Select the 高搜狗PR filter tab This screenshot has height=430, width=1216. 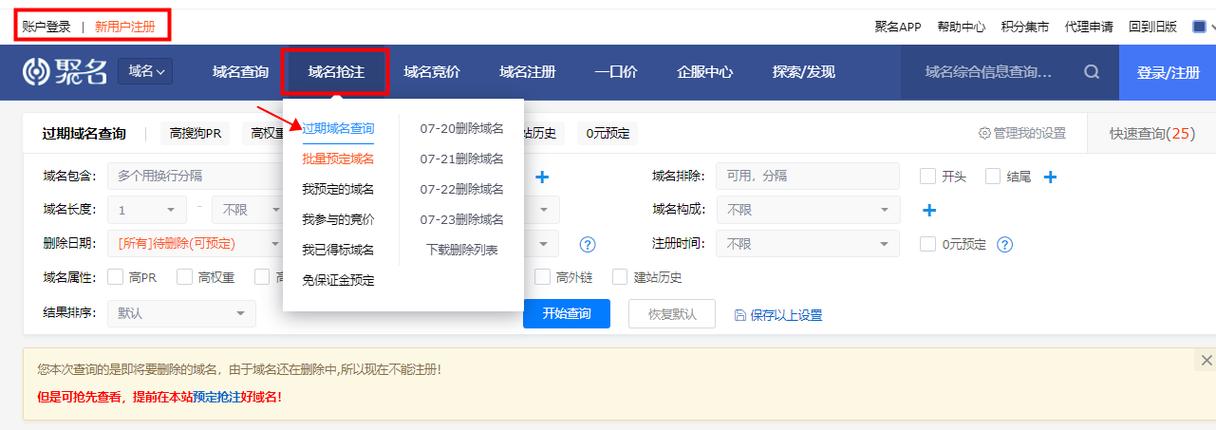194,133
